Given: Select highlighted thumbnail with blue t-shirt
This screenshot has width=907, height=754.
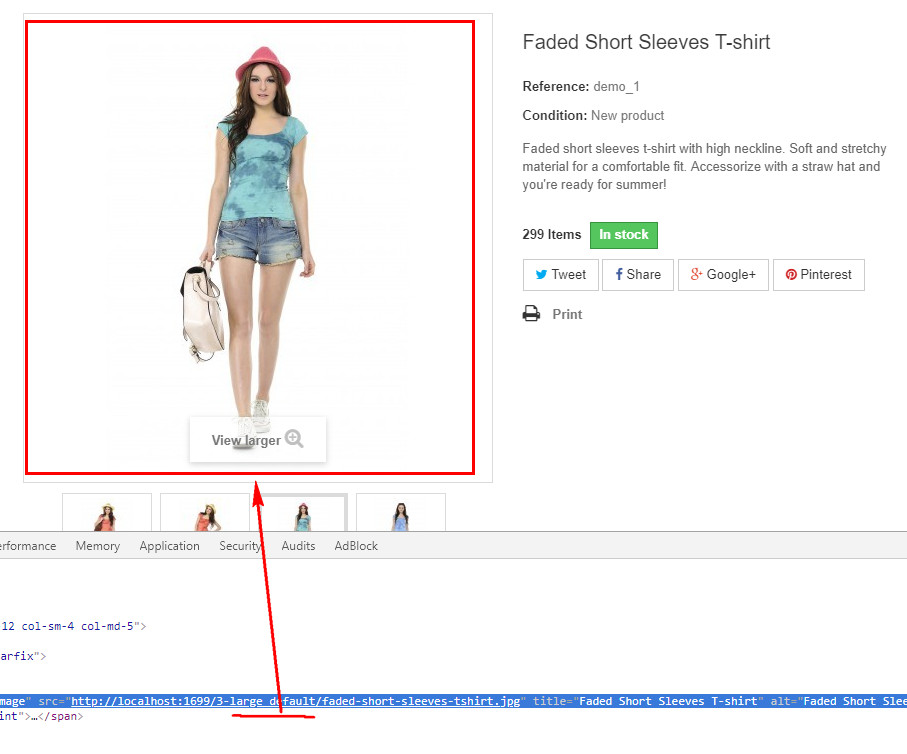Looking at the screenshot, I should (x=303, y=513).
